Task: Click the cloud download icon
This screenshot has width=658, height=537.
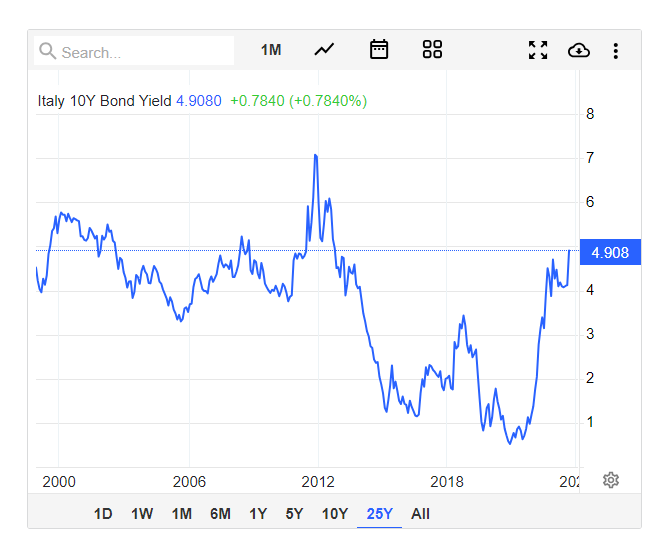Action: coord(579,50)
